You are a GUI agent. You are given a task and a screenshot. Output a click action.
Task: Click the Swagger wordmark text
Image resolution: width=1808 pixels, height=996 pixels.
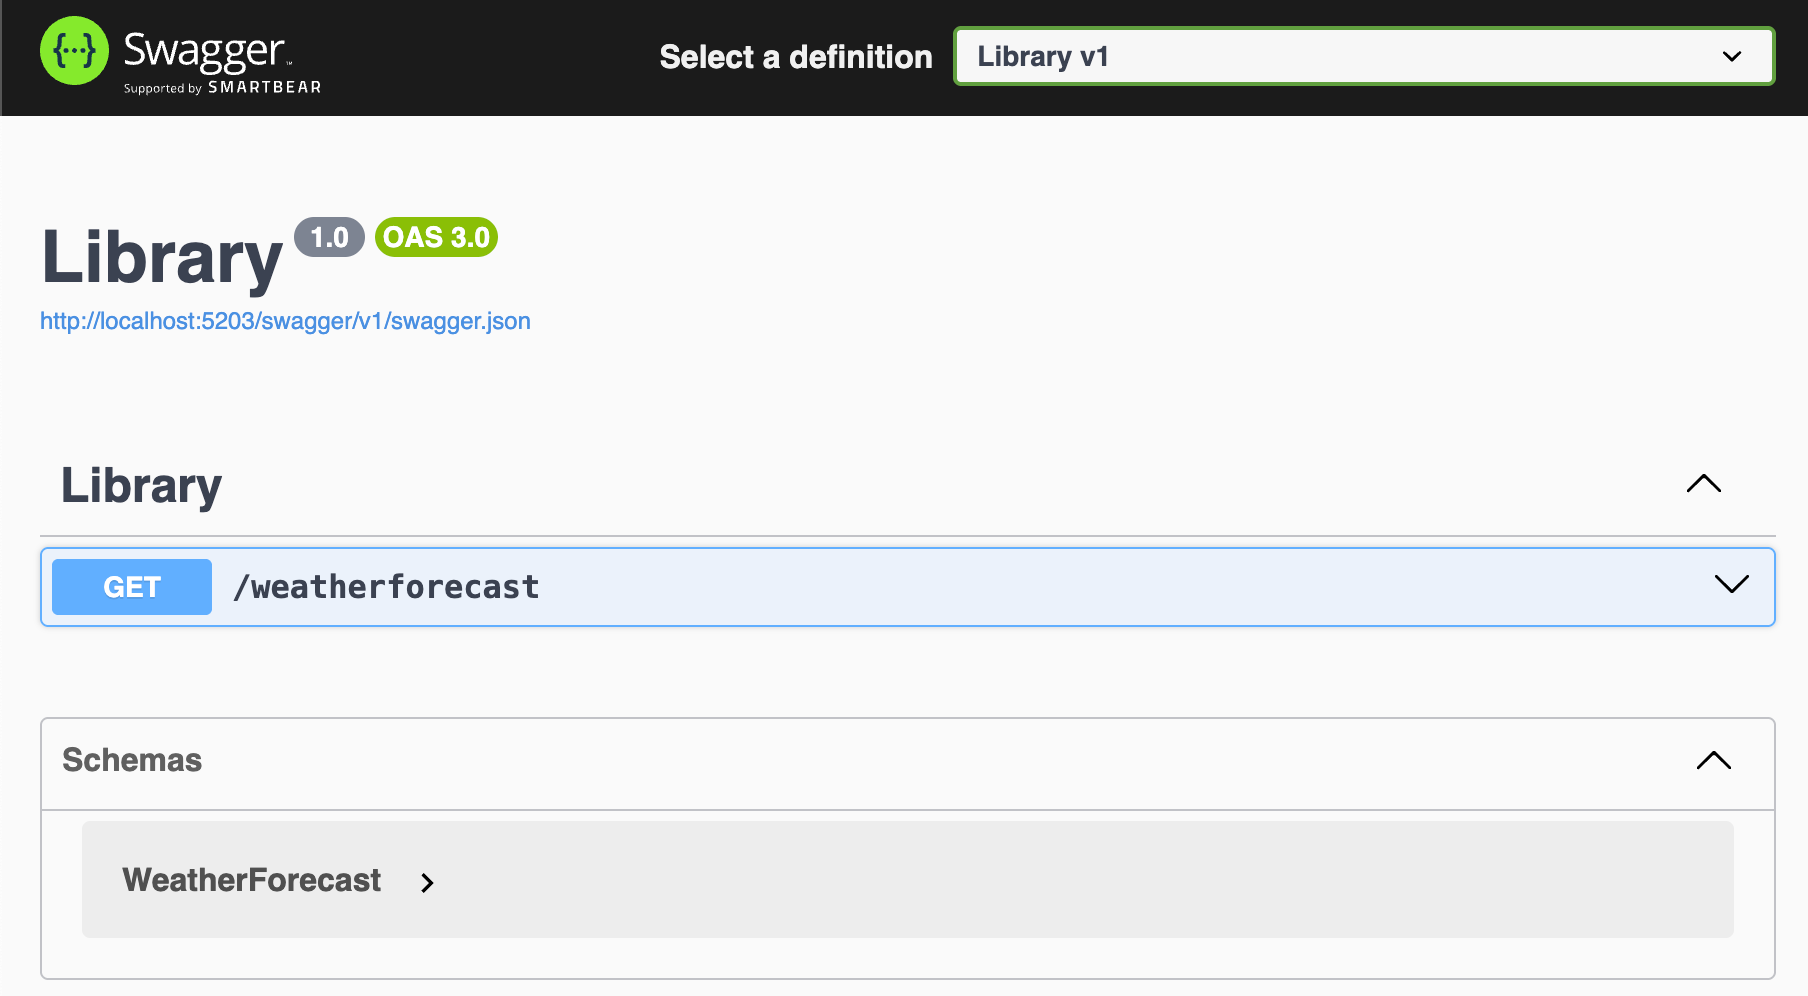[x=204, y=50]
